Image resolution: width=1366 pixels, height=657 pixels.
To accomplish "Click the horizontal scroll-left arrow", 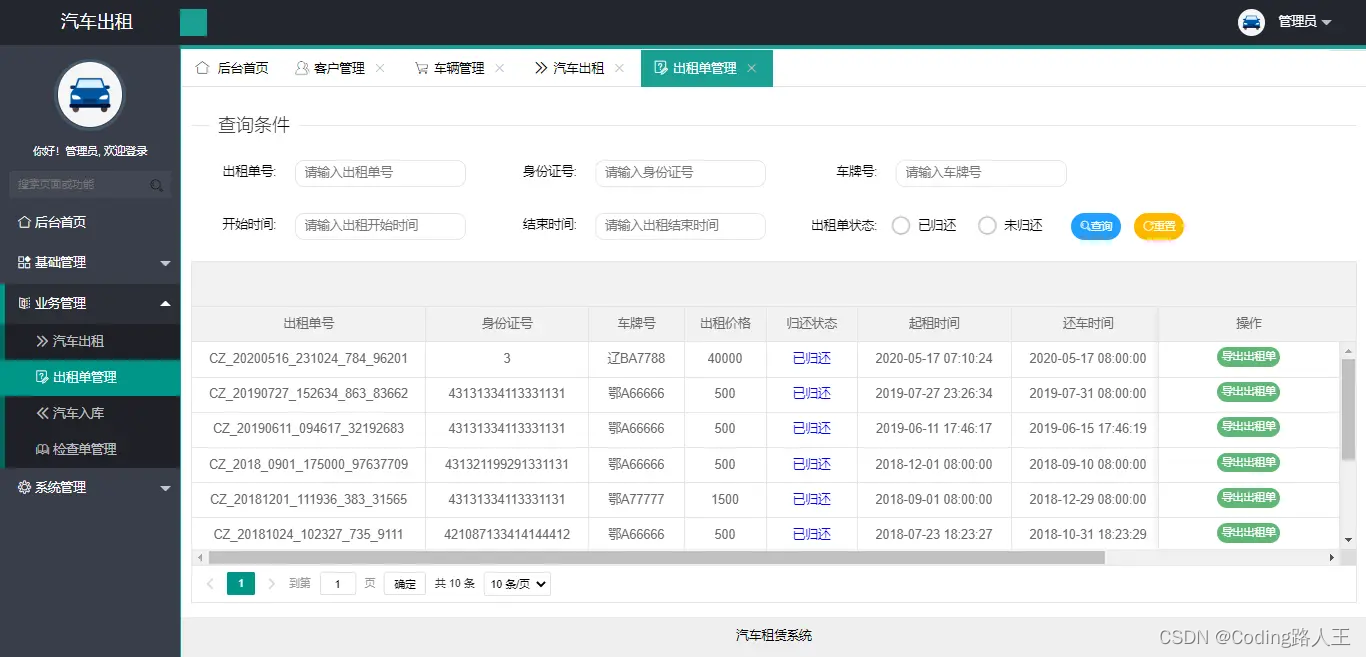I will point(199,557).
